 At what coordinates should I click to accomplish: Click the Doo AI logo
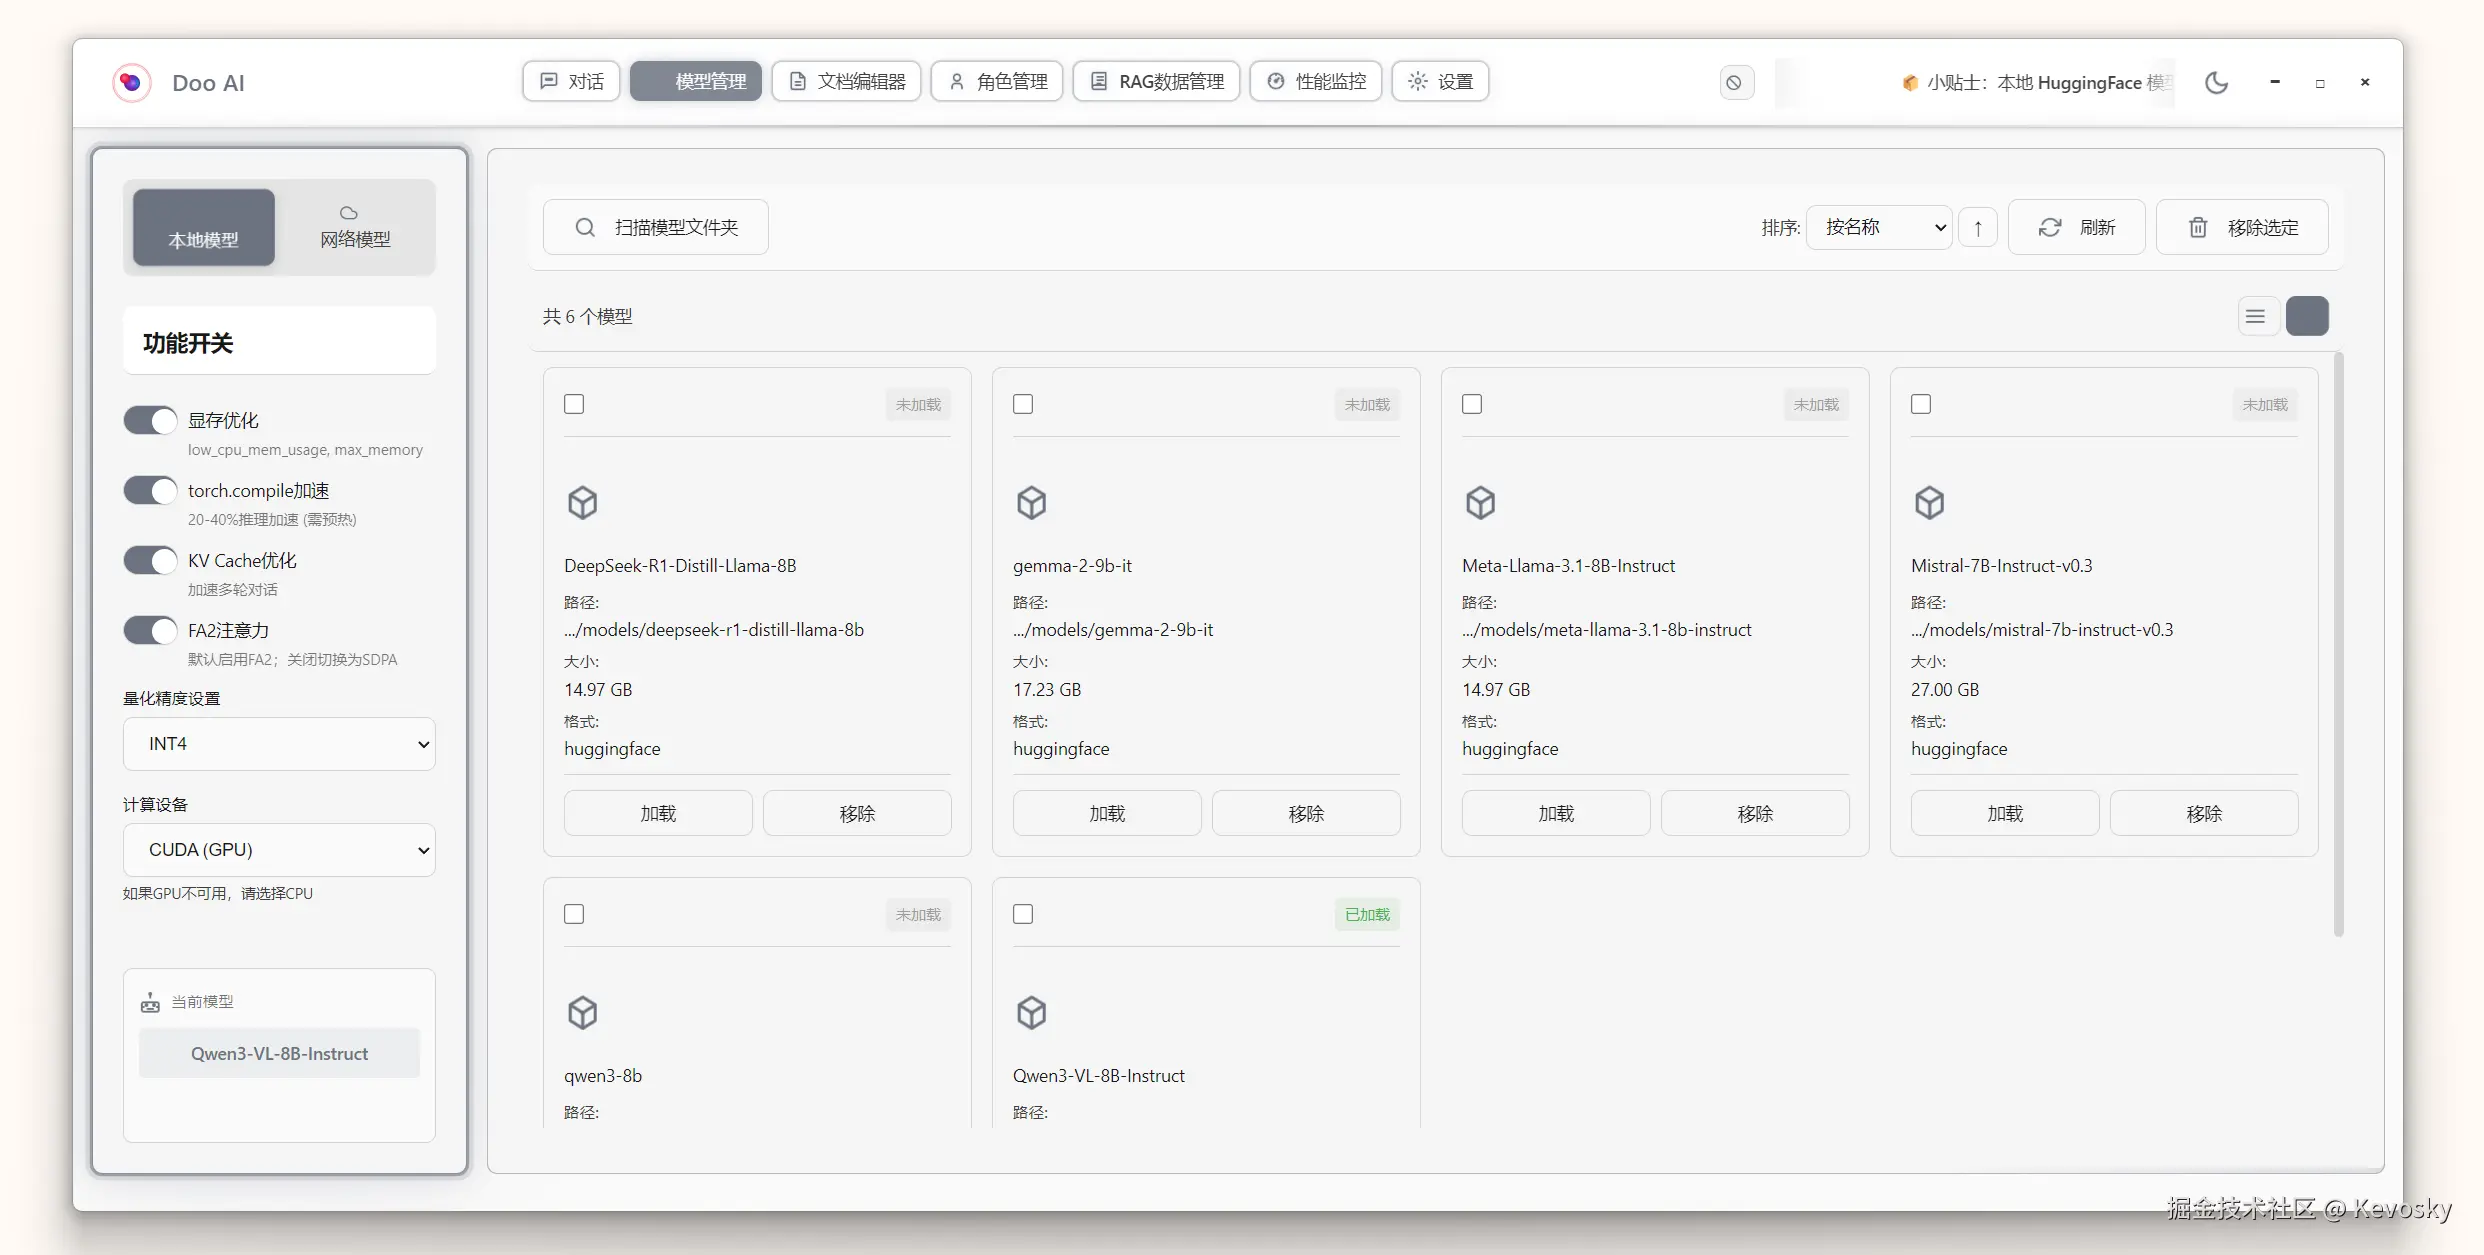(131, 83)
